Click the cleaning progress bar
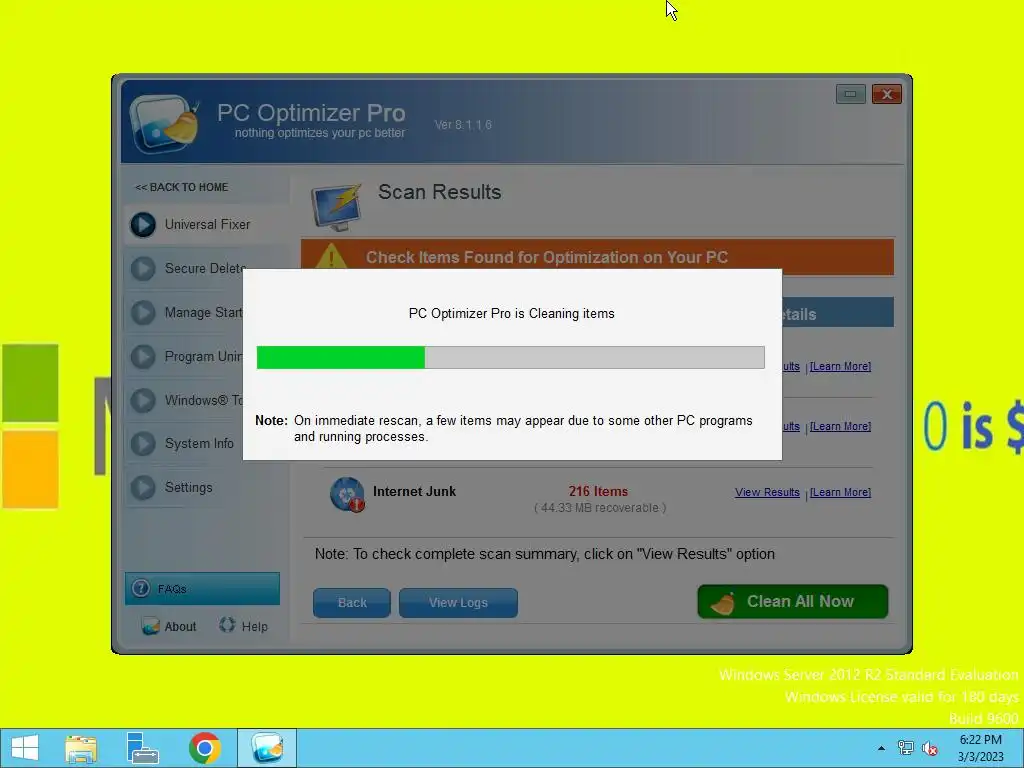The image size is (1024, 768). point(511,357)
